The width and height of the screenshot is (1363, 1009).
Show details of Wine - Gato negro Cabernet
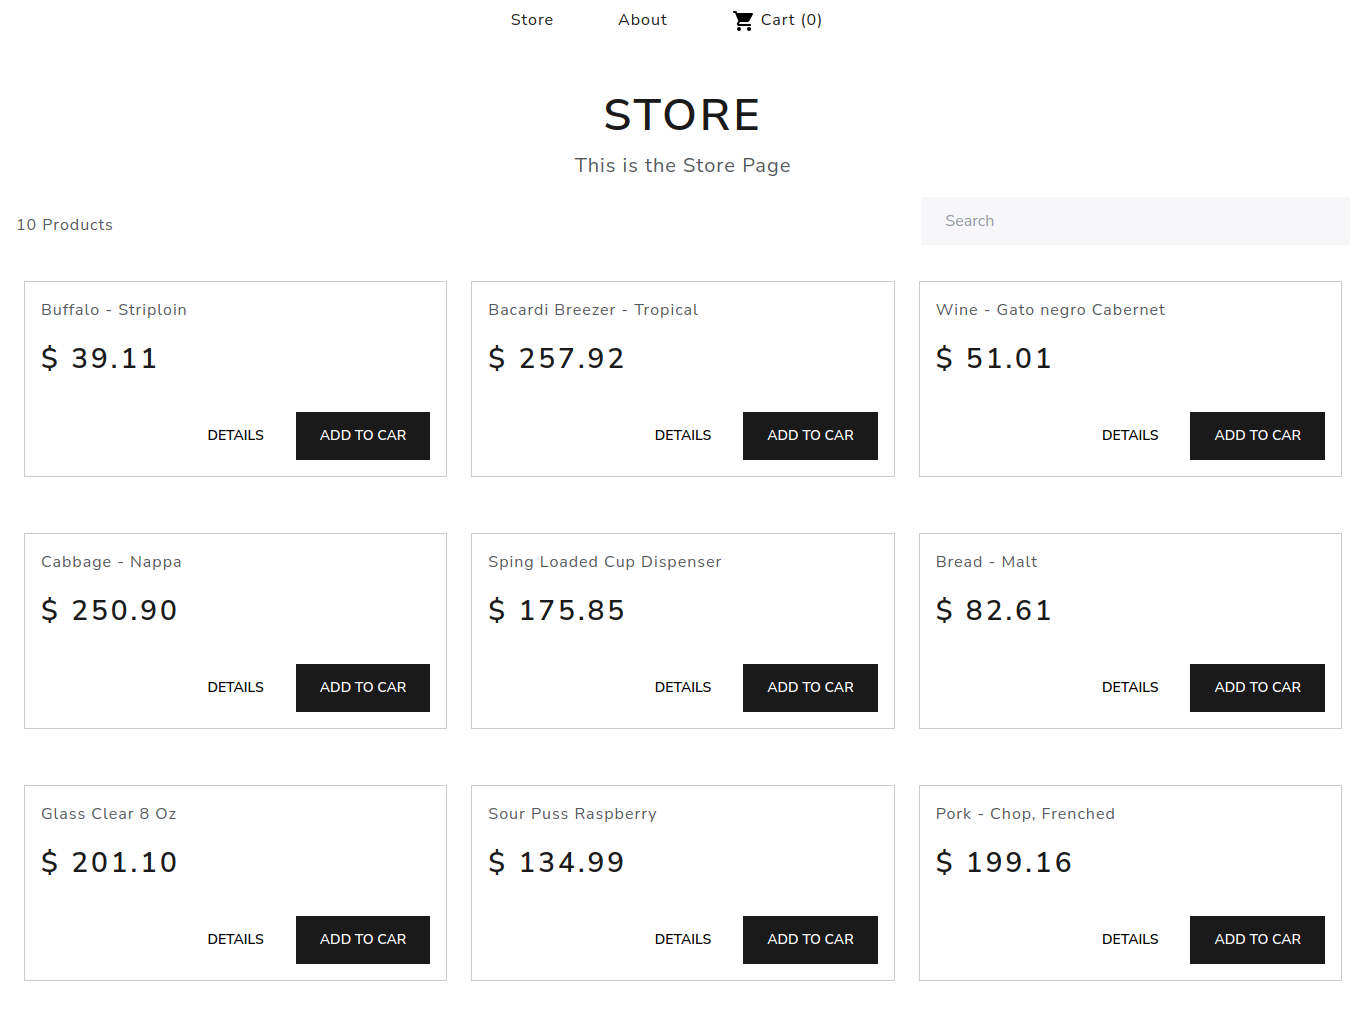pyautogui.click(x=1130, y=436)
